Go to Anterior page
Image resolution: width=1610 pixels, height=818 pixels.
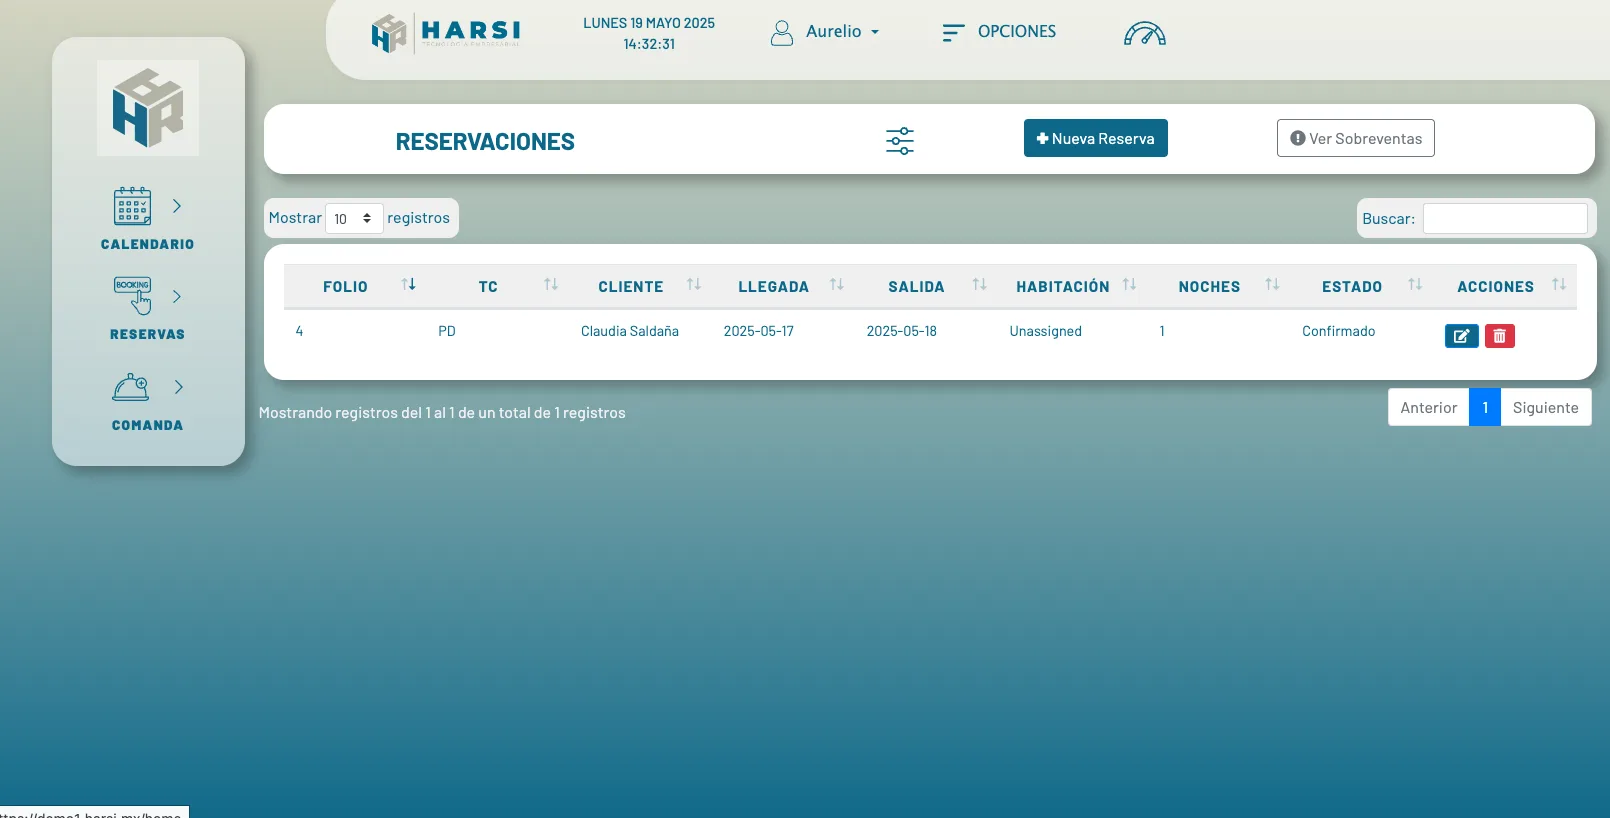(x=1428, y=407)
